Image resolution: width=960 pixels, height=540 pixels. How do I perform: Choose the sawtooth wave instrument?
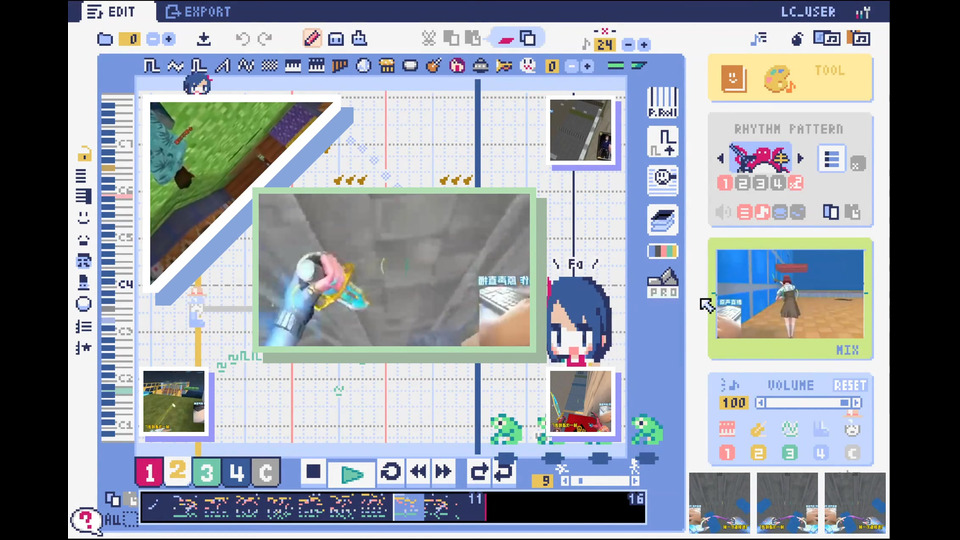[222, 66]
